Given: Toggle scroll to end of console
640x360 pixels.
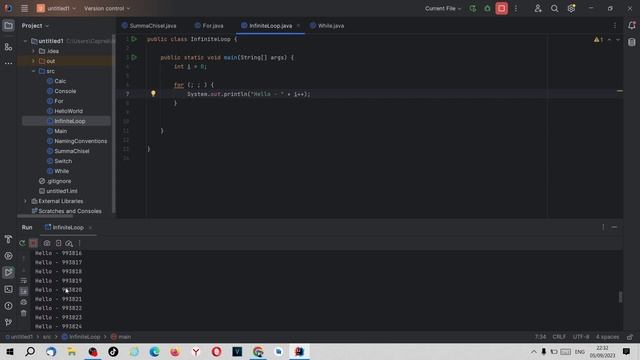Looking at the screenshot, I should click(x=24, y=291).
